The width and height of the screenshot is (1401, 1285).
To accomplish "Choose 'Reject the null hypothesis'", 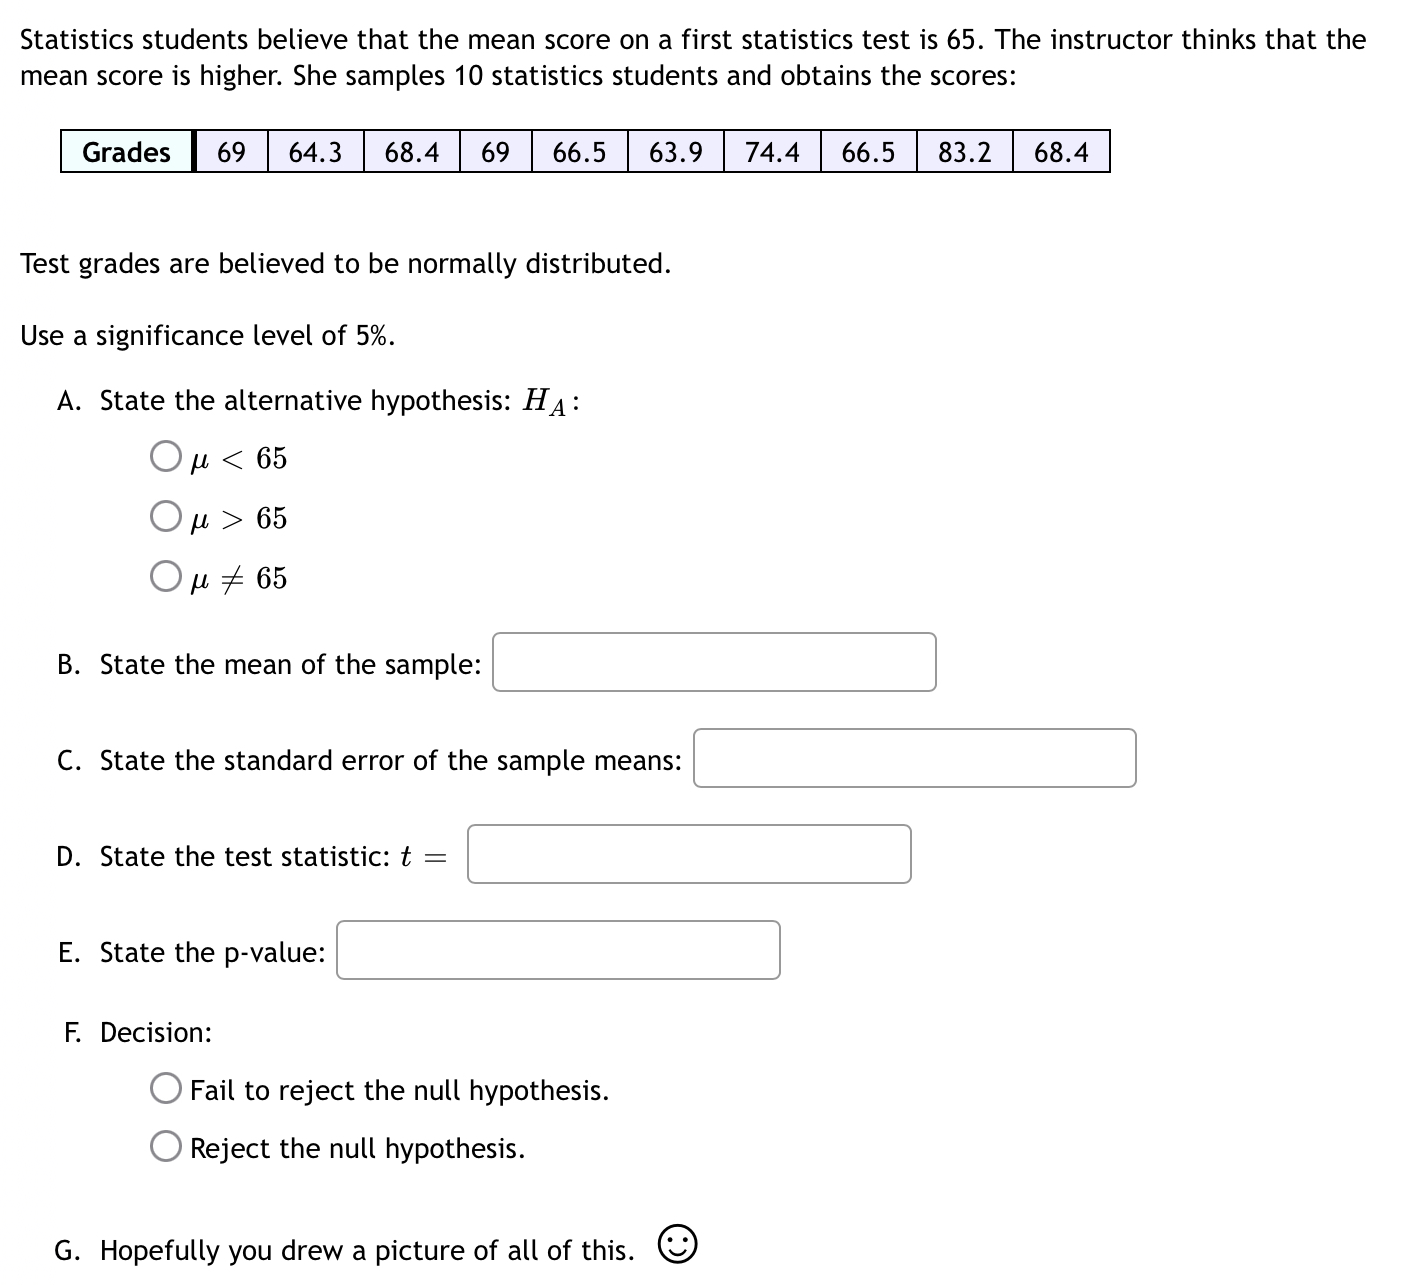I will 166,1148.
